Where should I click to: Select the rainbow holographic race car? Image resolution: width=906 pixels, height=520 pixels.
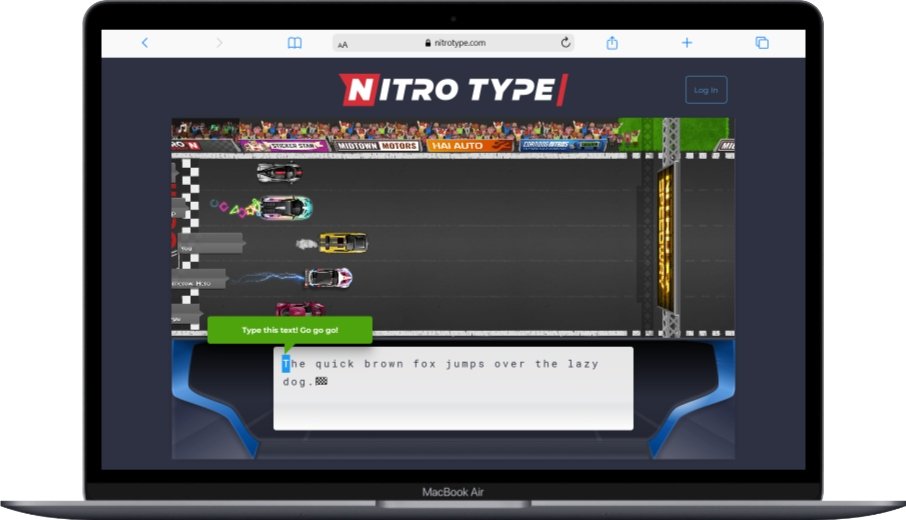tap(286, 207)
